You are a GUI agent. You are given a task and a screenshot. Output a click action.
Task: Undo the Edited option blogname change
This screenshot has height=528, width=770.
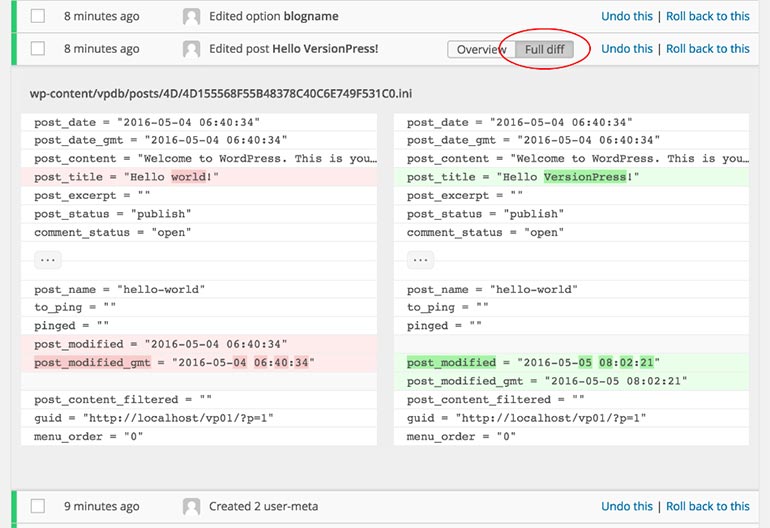(x=627, y=16)
